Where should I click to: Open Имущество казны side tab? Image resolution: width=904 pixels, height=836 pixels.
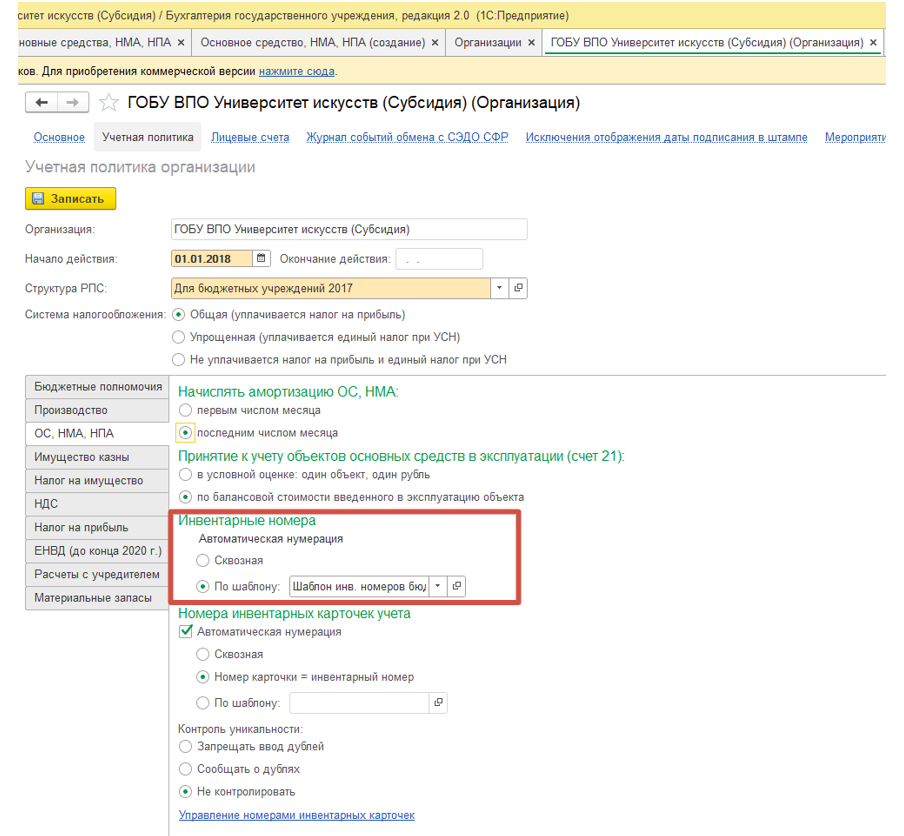tap(97, 457)
